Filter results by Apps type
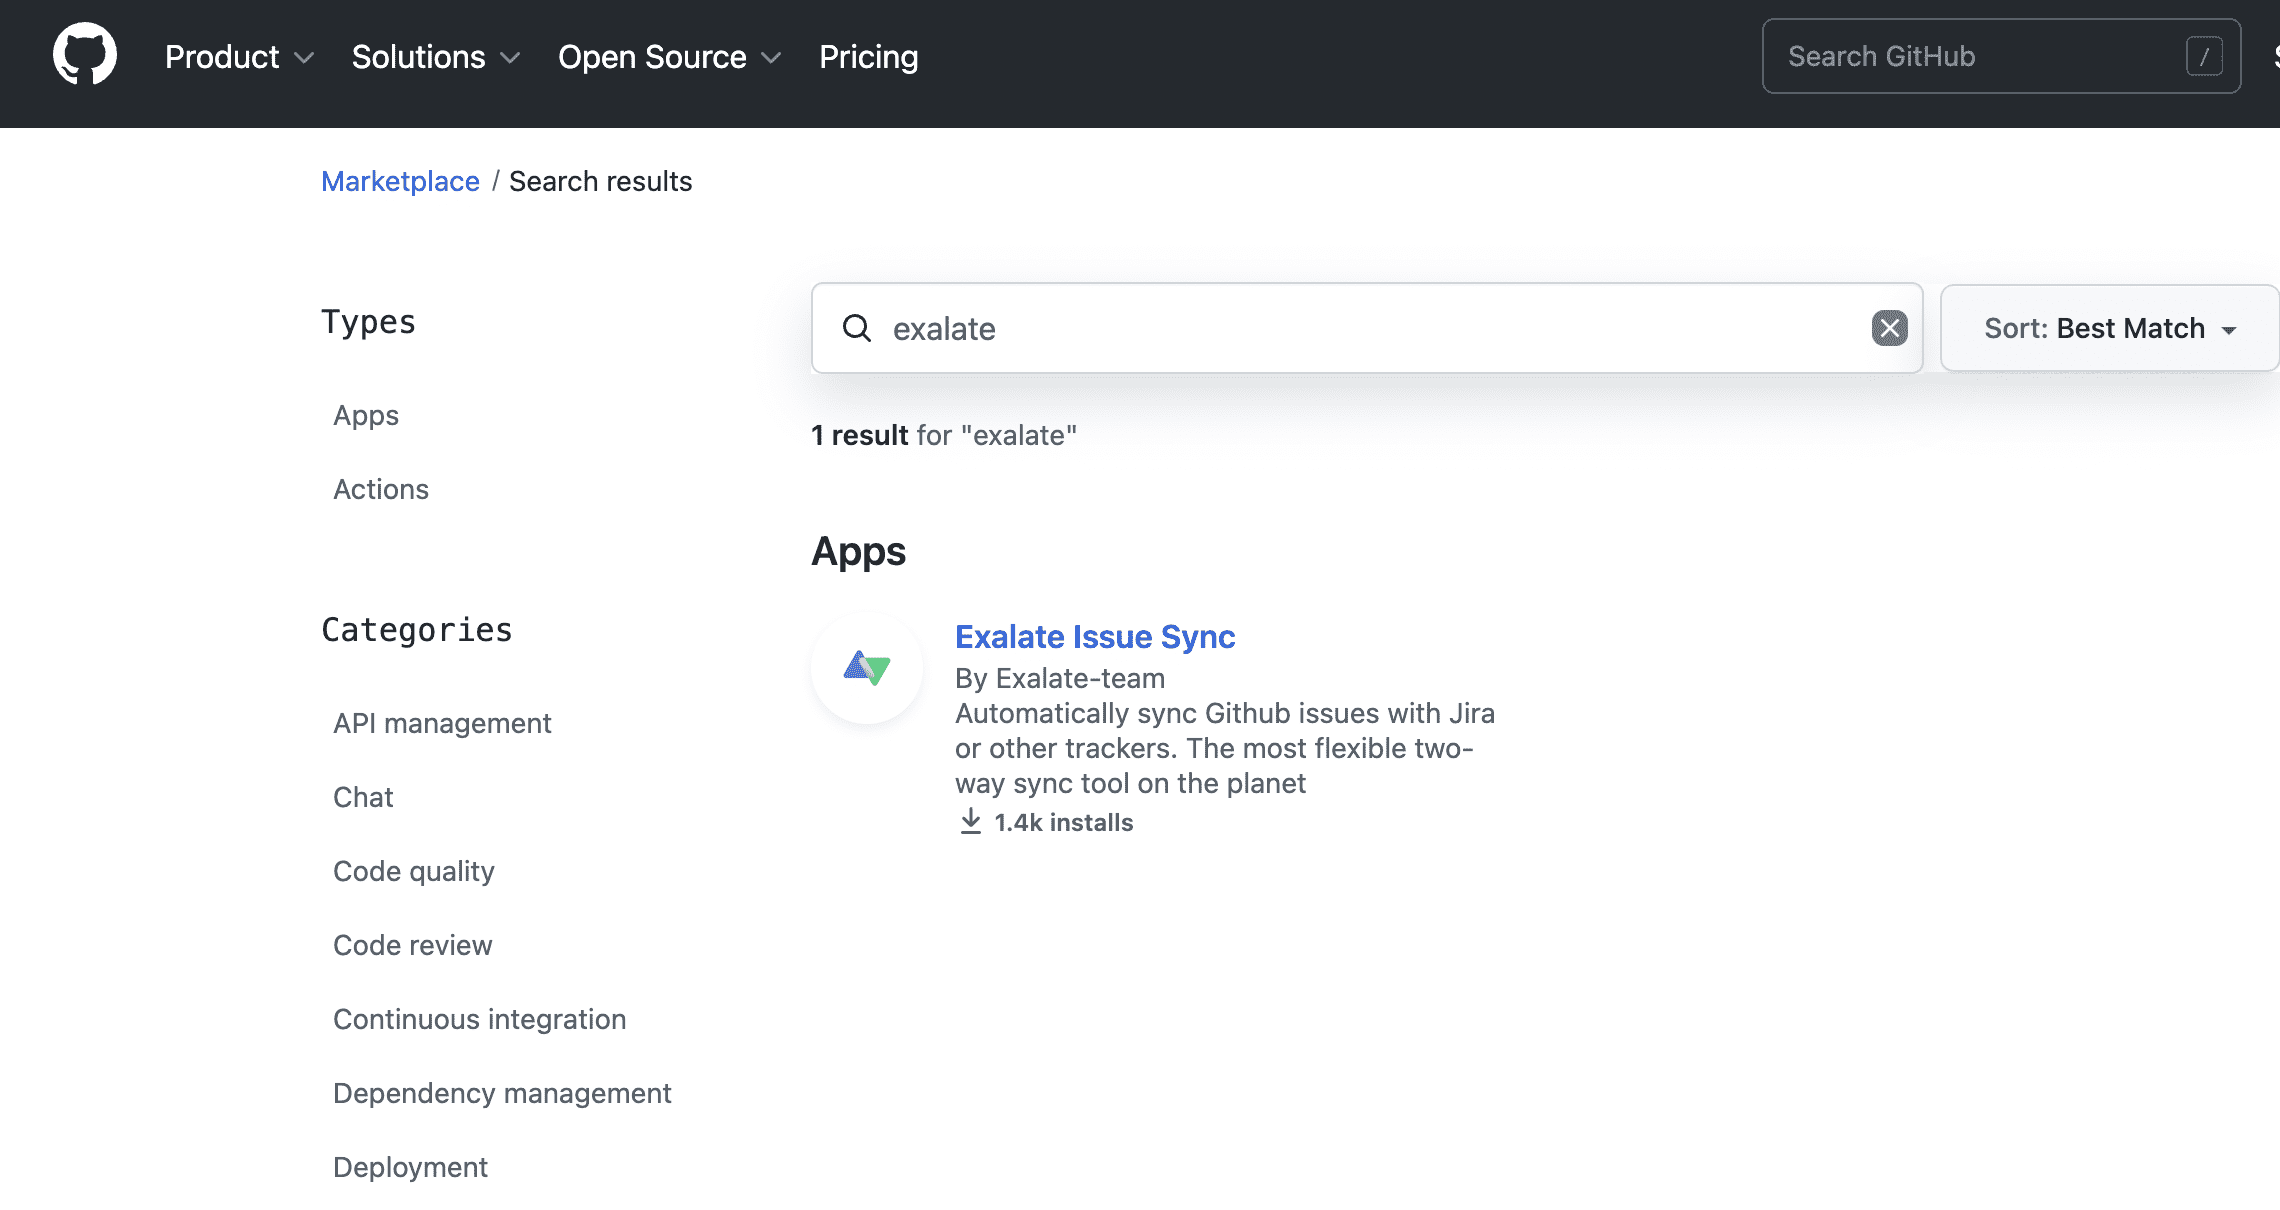This screenshot has width=2280, height=1210. pyautogui.click(x=365, y=415)
